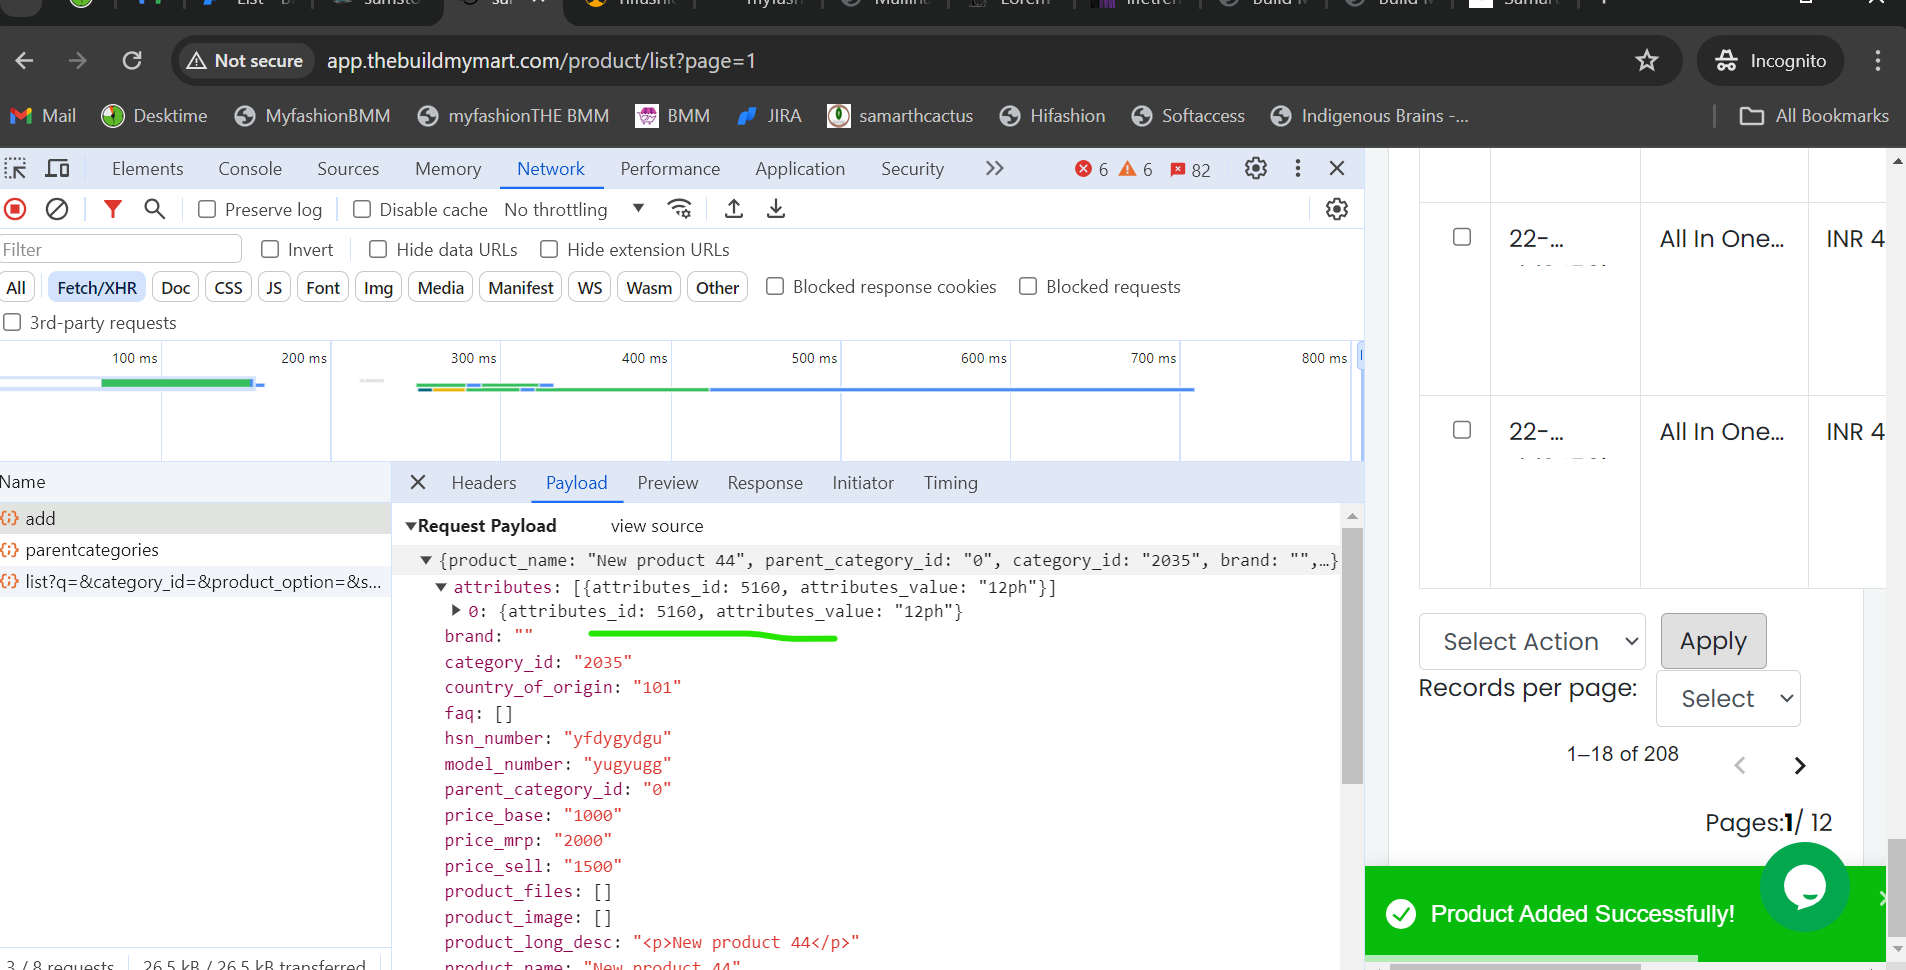The width and height of the screenshot is (1906, 970).
Task: Export HAR file with download icon
Action: click(775, 208)
